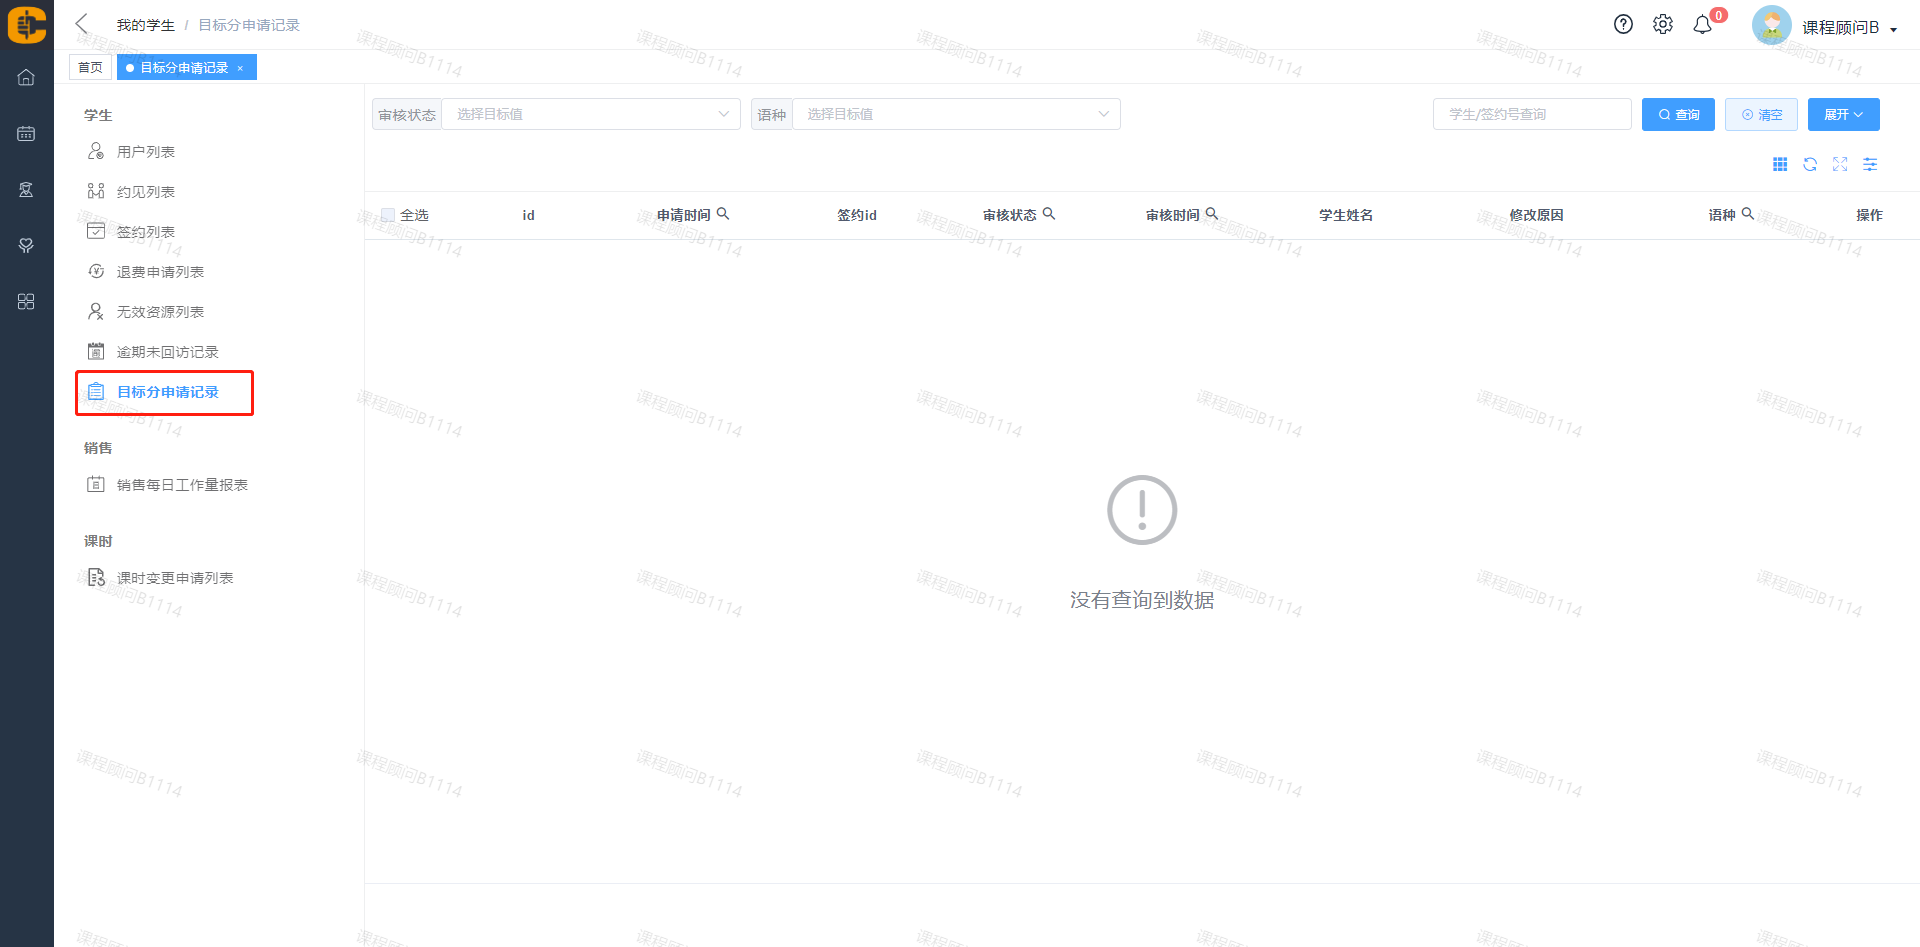This screenshot has height=947, width=1920.
Task: Switch to the 首页 tab
Action: click(90, 67)
